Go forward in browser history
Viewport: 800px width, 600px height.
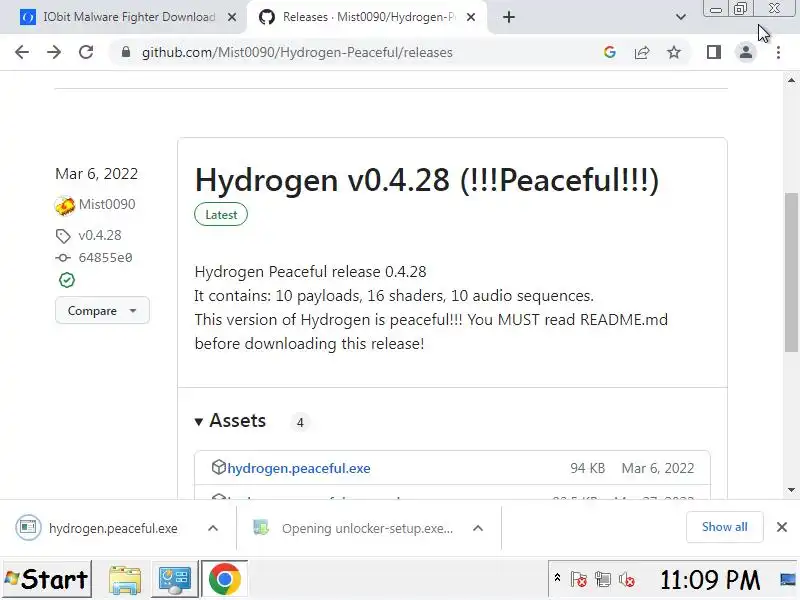[54, 52]
